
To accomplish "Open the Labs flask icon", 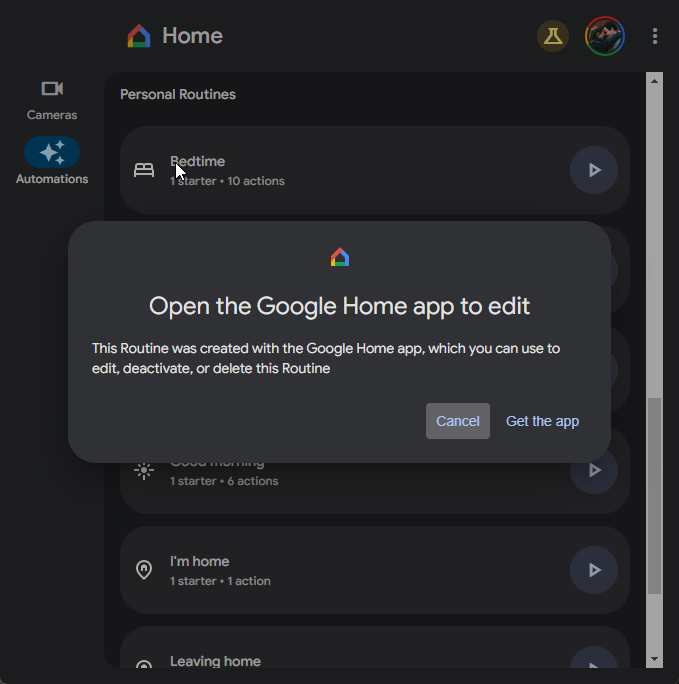I will tap(553, 37).
